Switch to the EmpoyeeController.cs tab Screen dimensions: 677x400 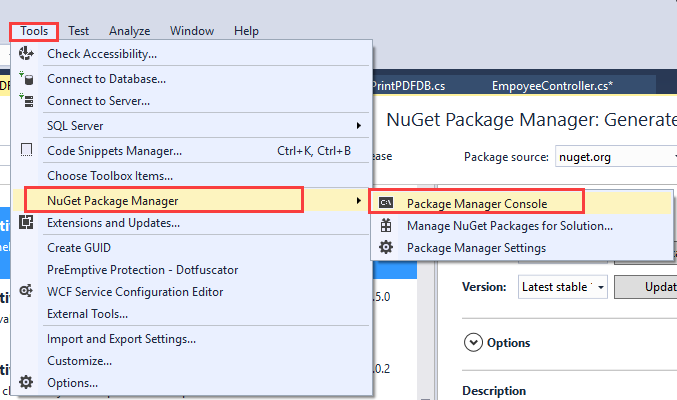pyautogui.click(x=552, y=86)
